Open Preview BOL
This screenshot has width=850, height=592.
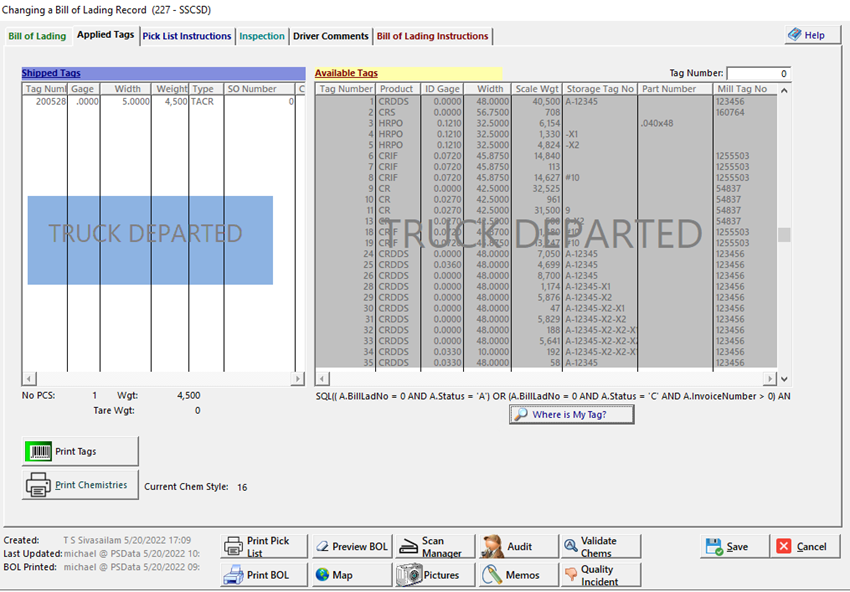coord(350,547)
